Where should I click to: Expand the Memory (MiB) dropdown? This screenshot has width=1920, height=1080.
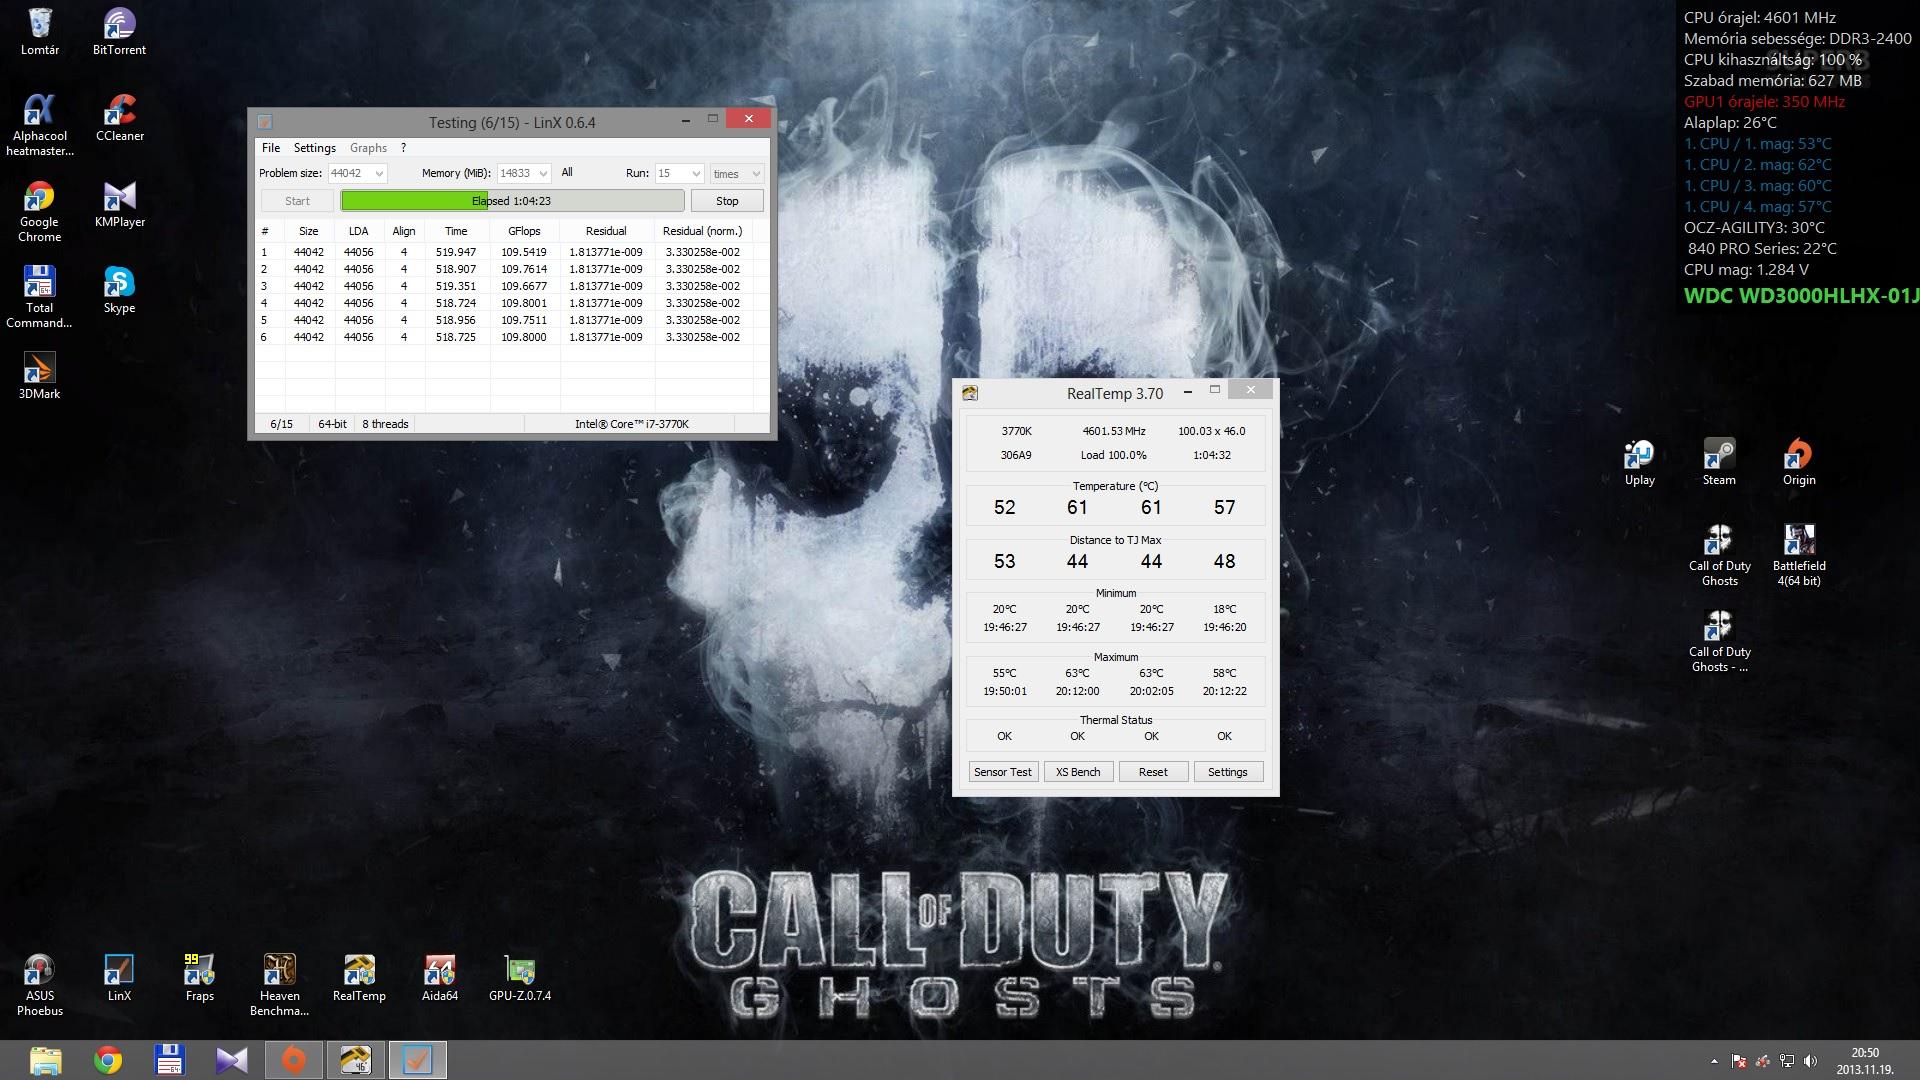(543, 174)
